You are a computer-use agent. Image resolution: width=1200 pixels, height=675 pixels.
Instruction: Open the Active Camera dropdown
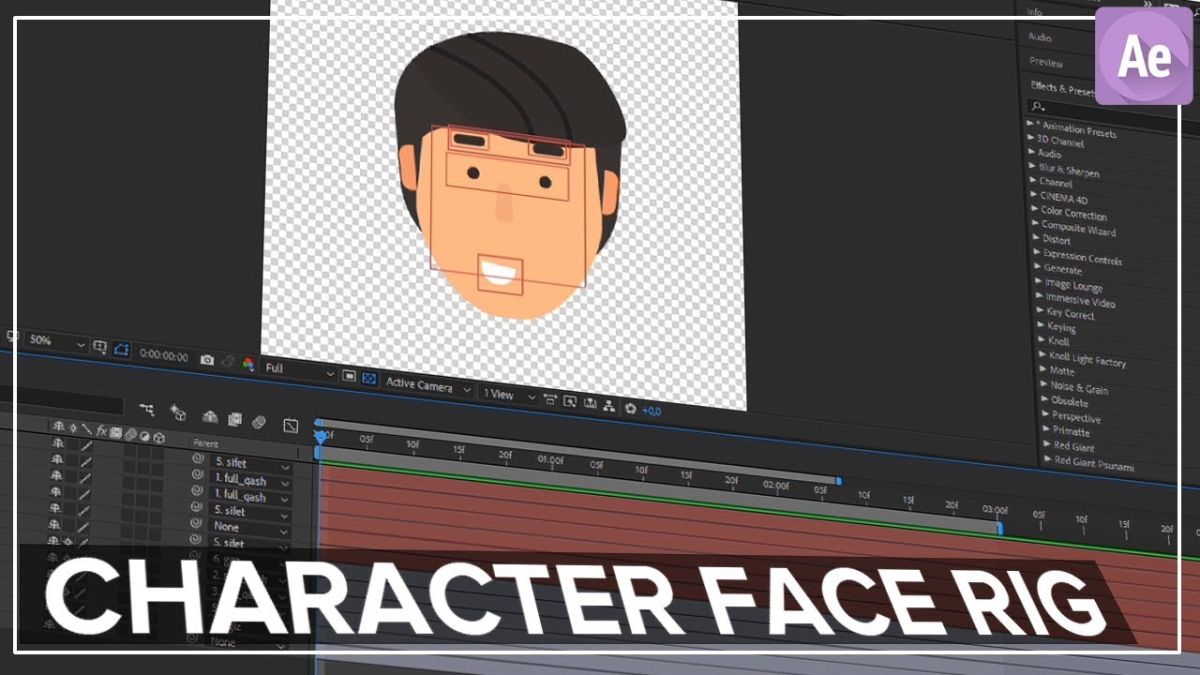coord(430,388)
